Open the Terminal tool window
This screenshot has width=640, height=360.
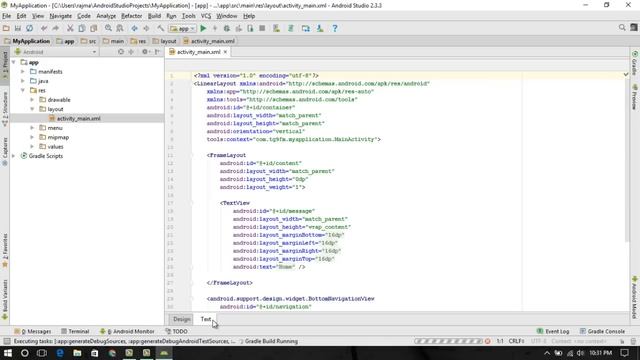[75, 331]
